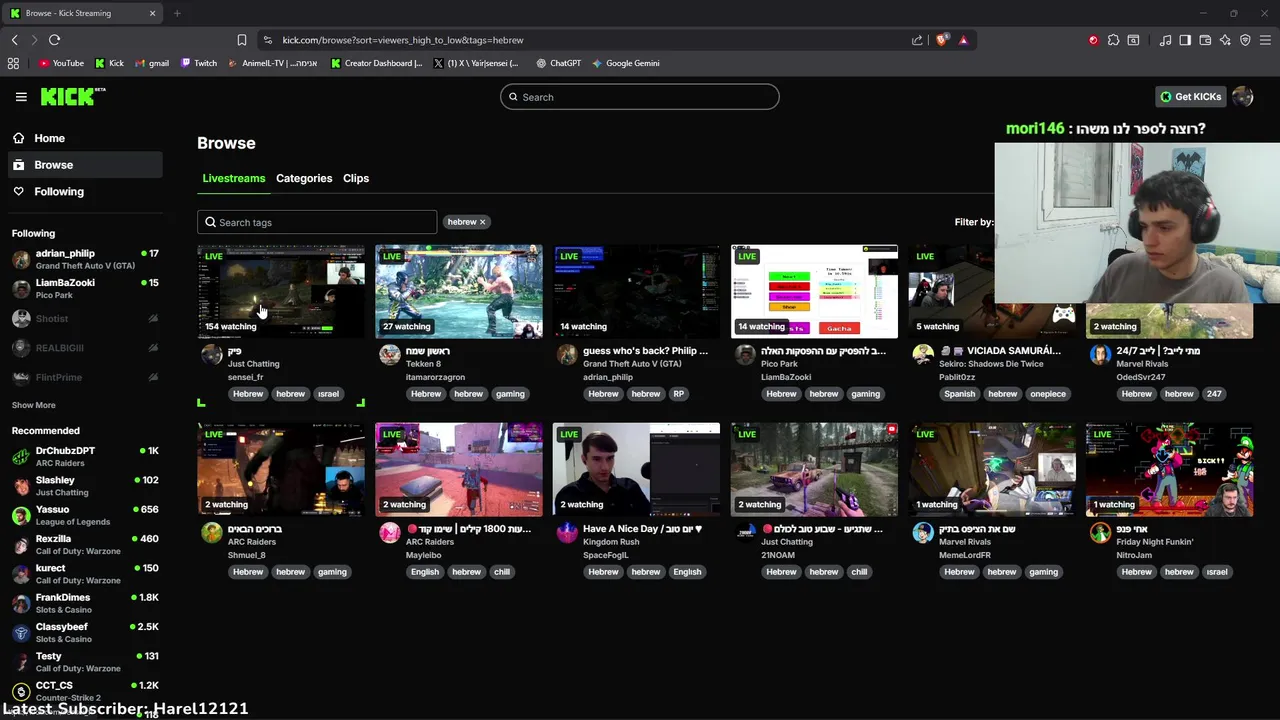Open Rexzilla recommended channel

coord(85,544)
